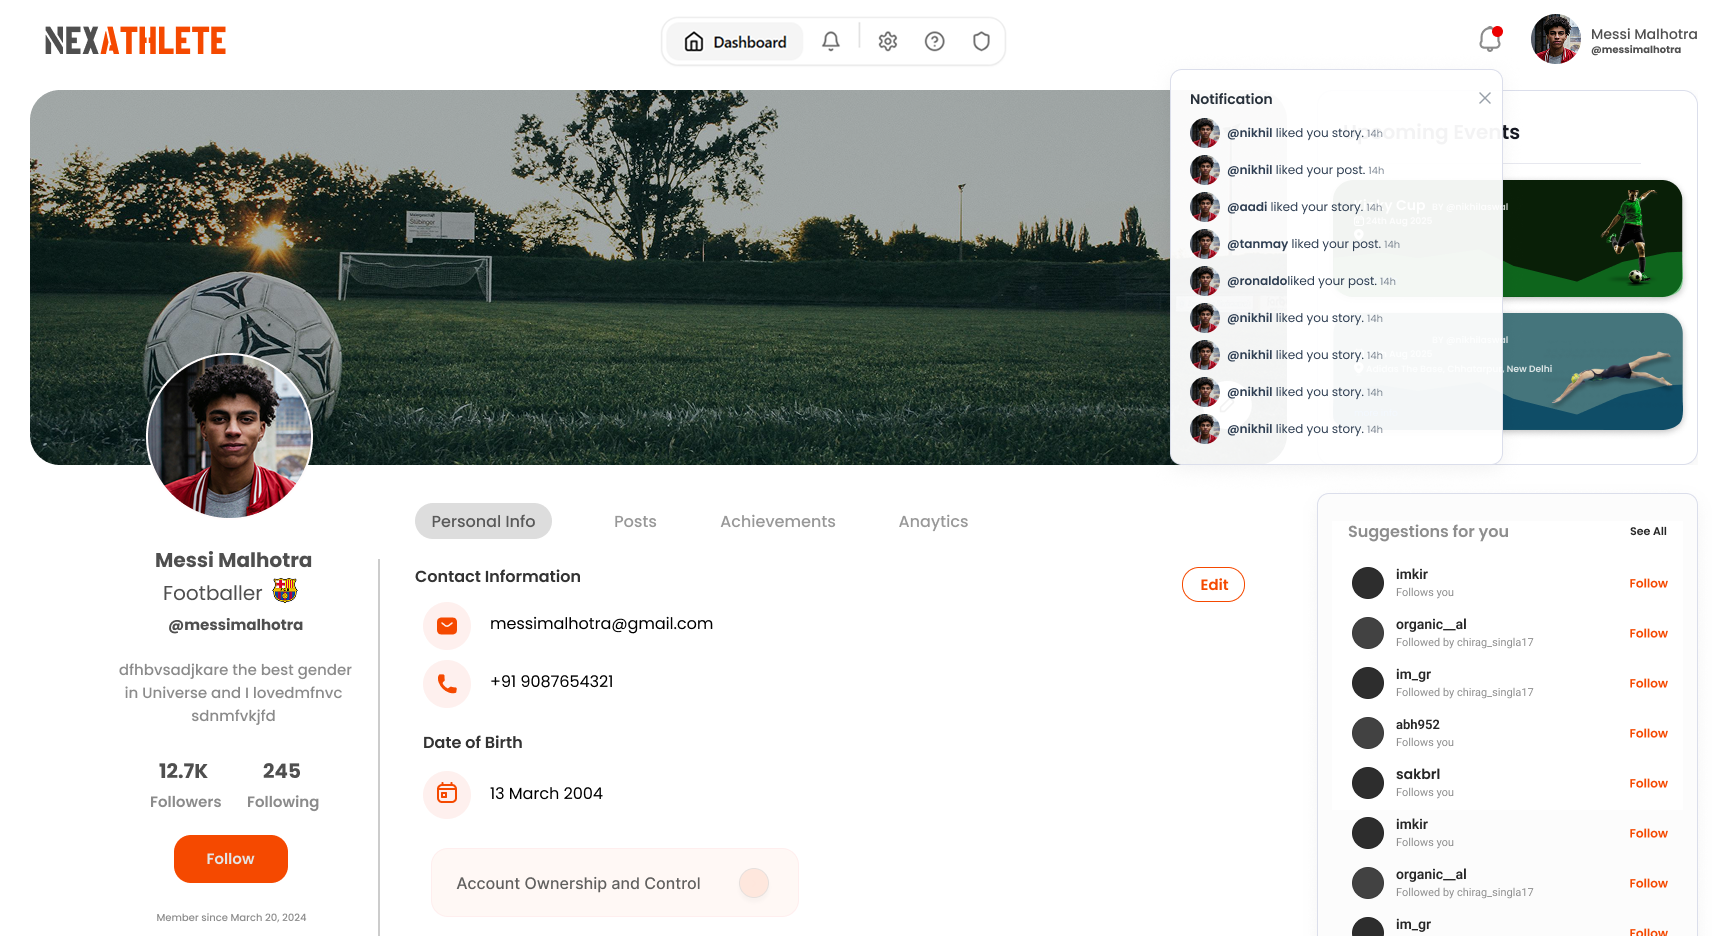Click the calendar icon beside Date of Birth
This screenshot has width=1728, height=936.
point(447,794)
